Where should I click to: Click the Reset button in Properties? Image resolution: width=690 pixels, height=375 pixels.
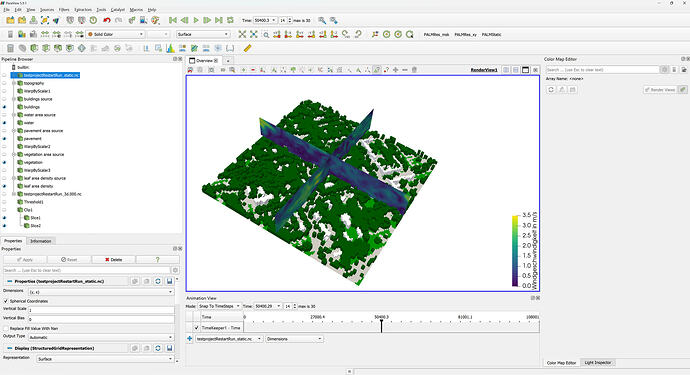[x=69, y=260]
